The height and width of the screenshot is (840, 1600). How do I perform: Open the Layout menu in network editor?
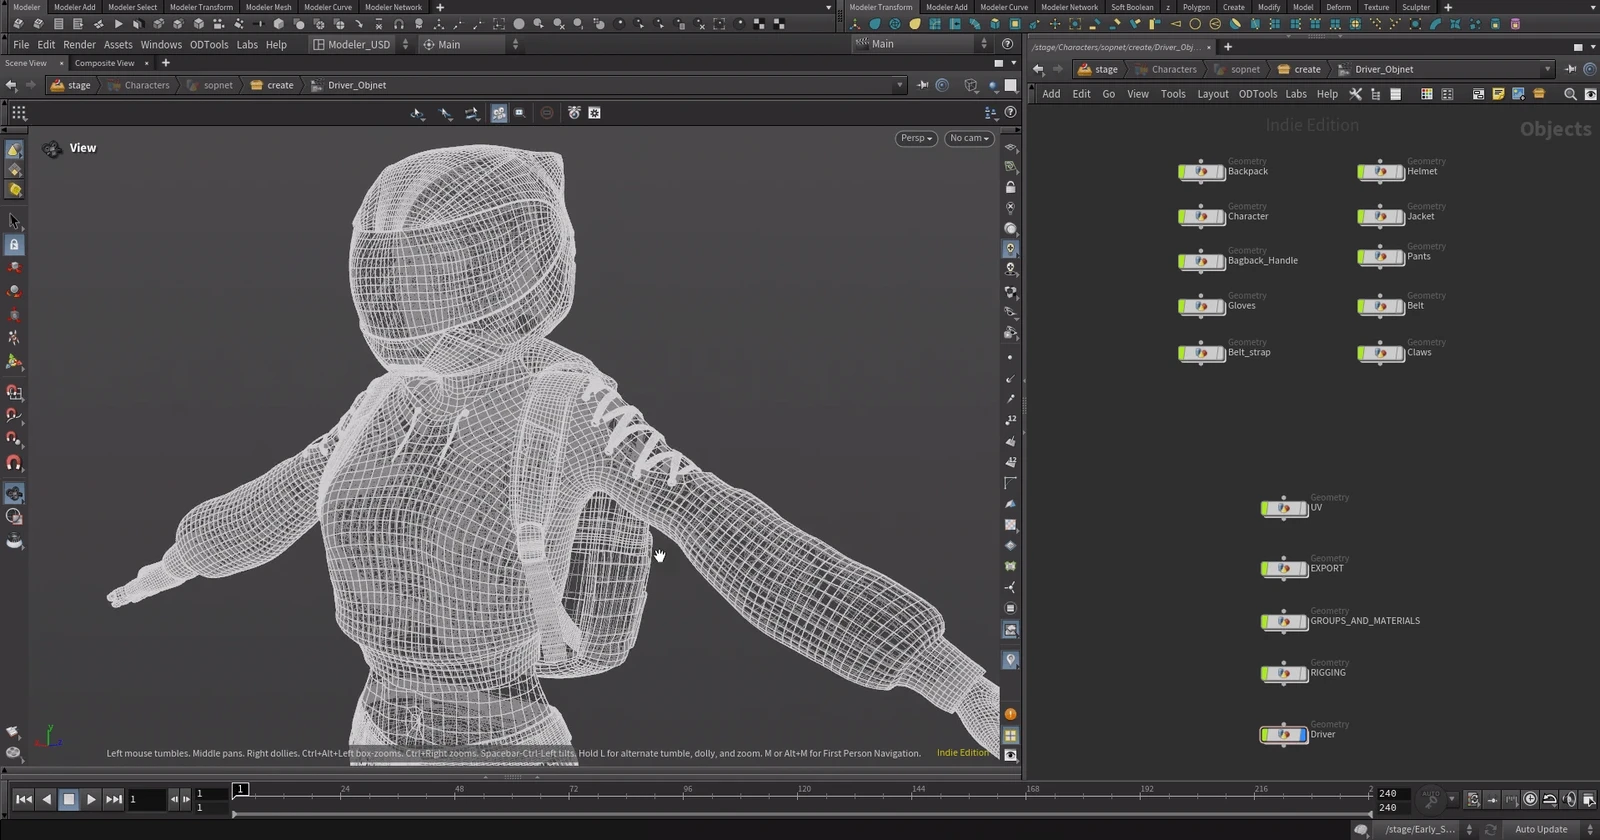point(1212,94)
